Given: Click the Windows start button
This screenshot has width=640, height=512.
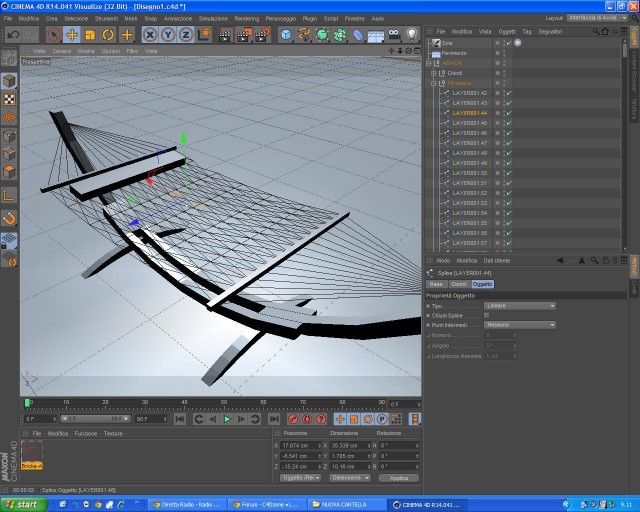Looking at the screenshot, I should [x=24, y=505].
